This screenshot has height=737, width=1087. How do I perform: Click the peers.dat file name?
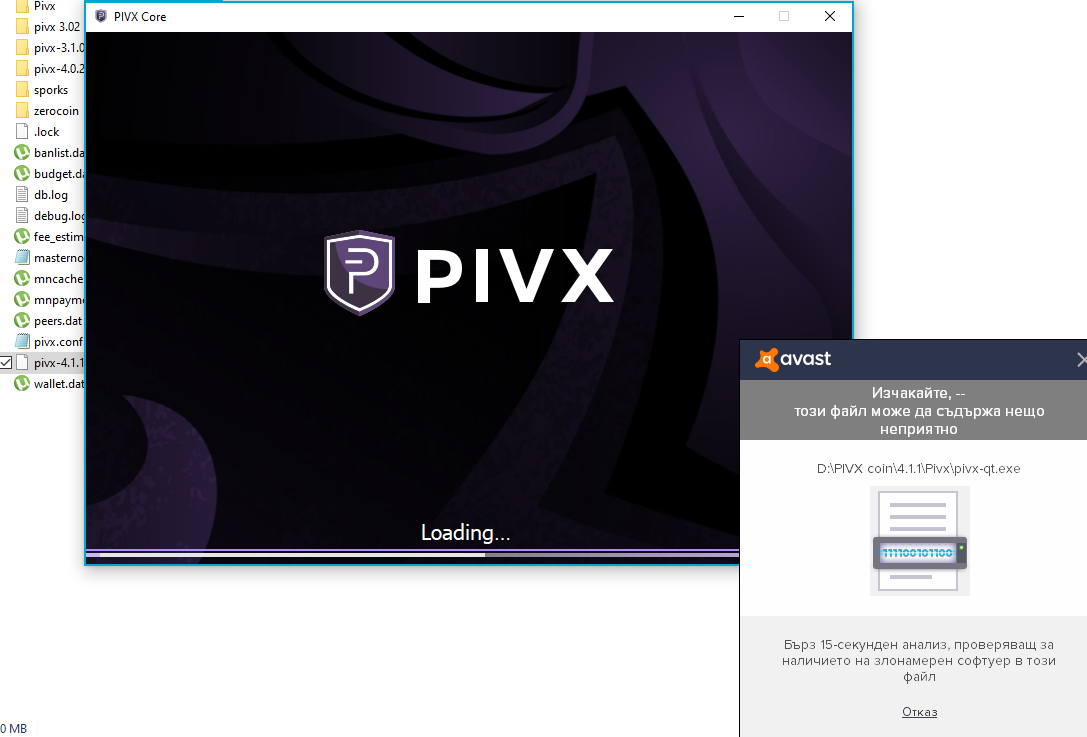tap(58, 321)
